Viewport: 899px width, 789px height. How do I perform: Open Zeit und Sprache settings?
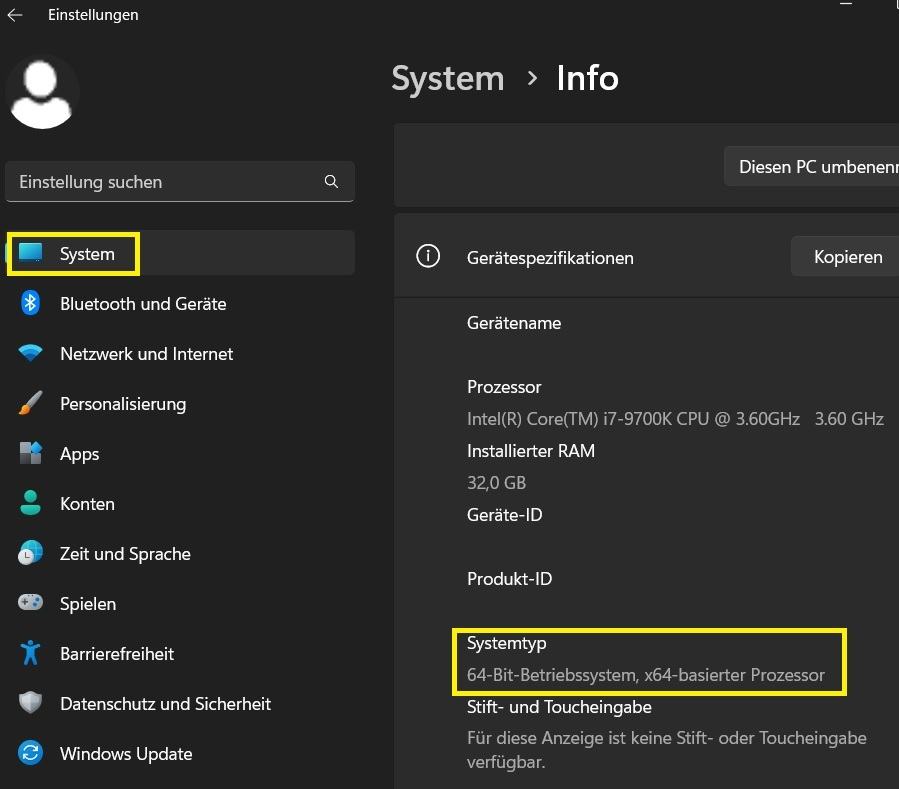pyautogui.click(x=180, y=553)
